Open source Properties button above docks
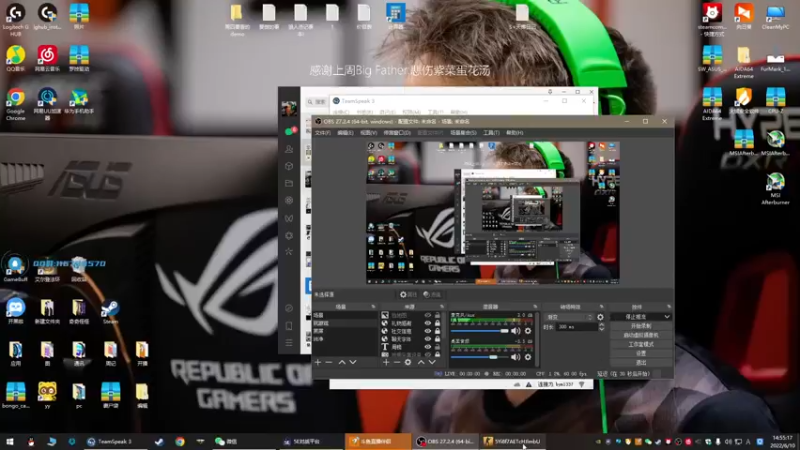Screen dimensions: 800x450 pos(408,294)
